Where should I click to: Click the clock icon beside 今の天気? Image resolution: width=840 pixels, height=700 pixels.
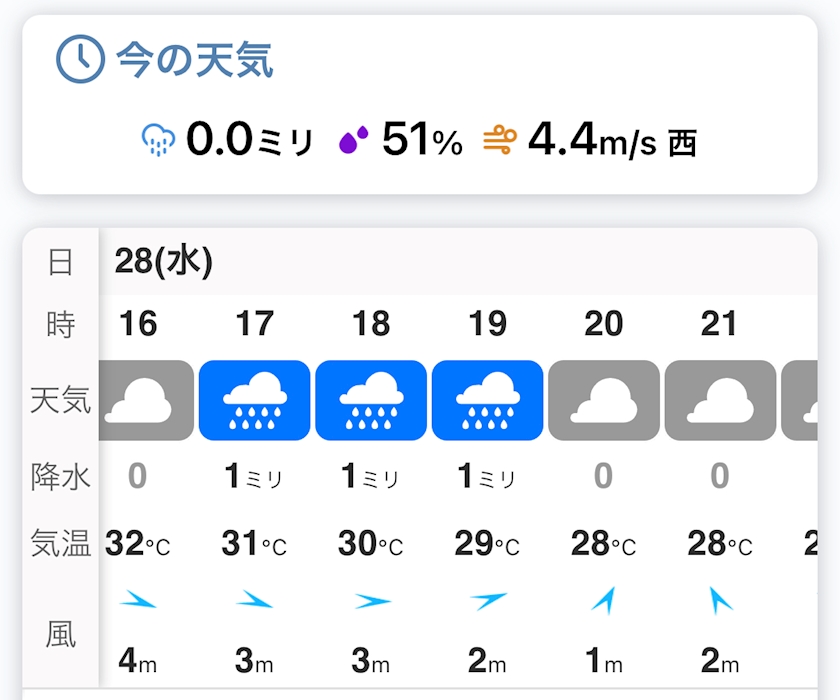click(80, 61)
